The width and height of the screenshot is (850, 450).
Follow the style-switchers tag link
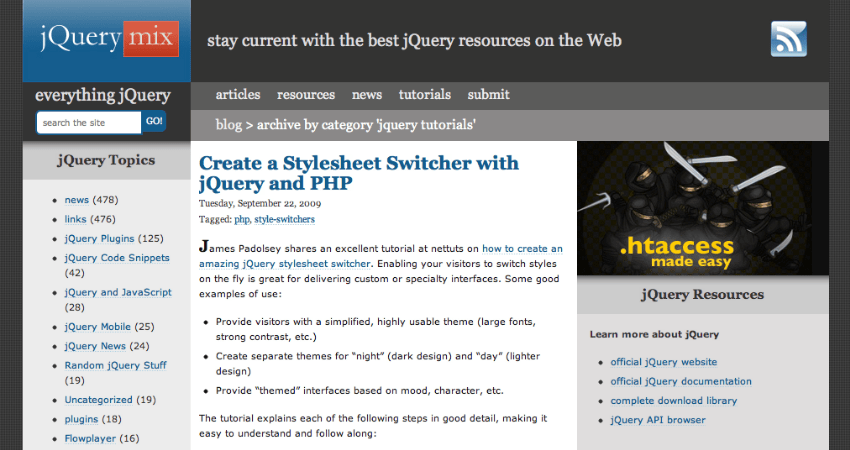285,220
